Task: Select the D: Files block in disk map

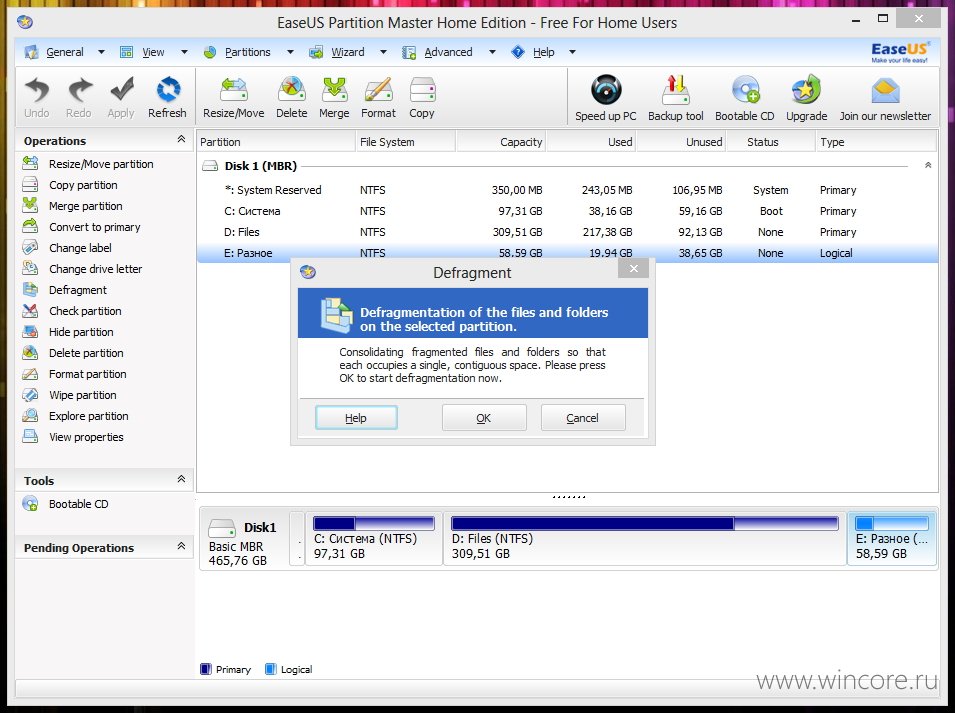Action: [x=644, y=539]
